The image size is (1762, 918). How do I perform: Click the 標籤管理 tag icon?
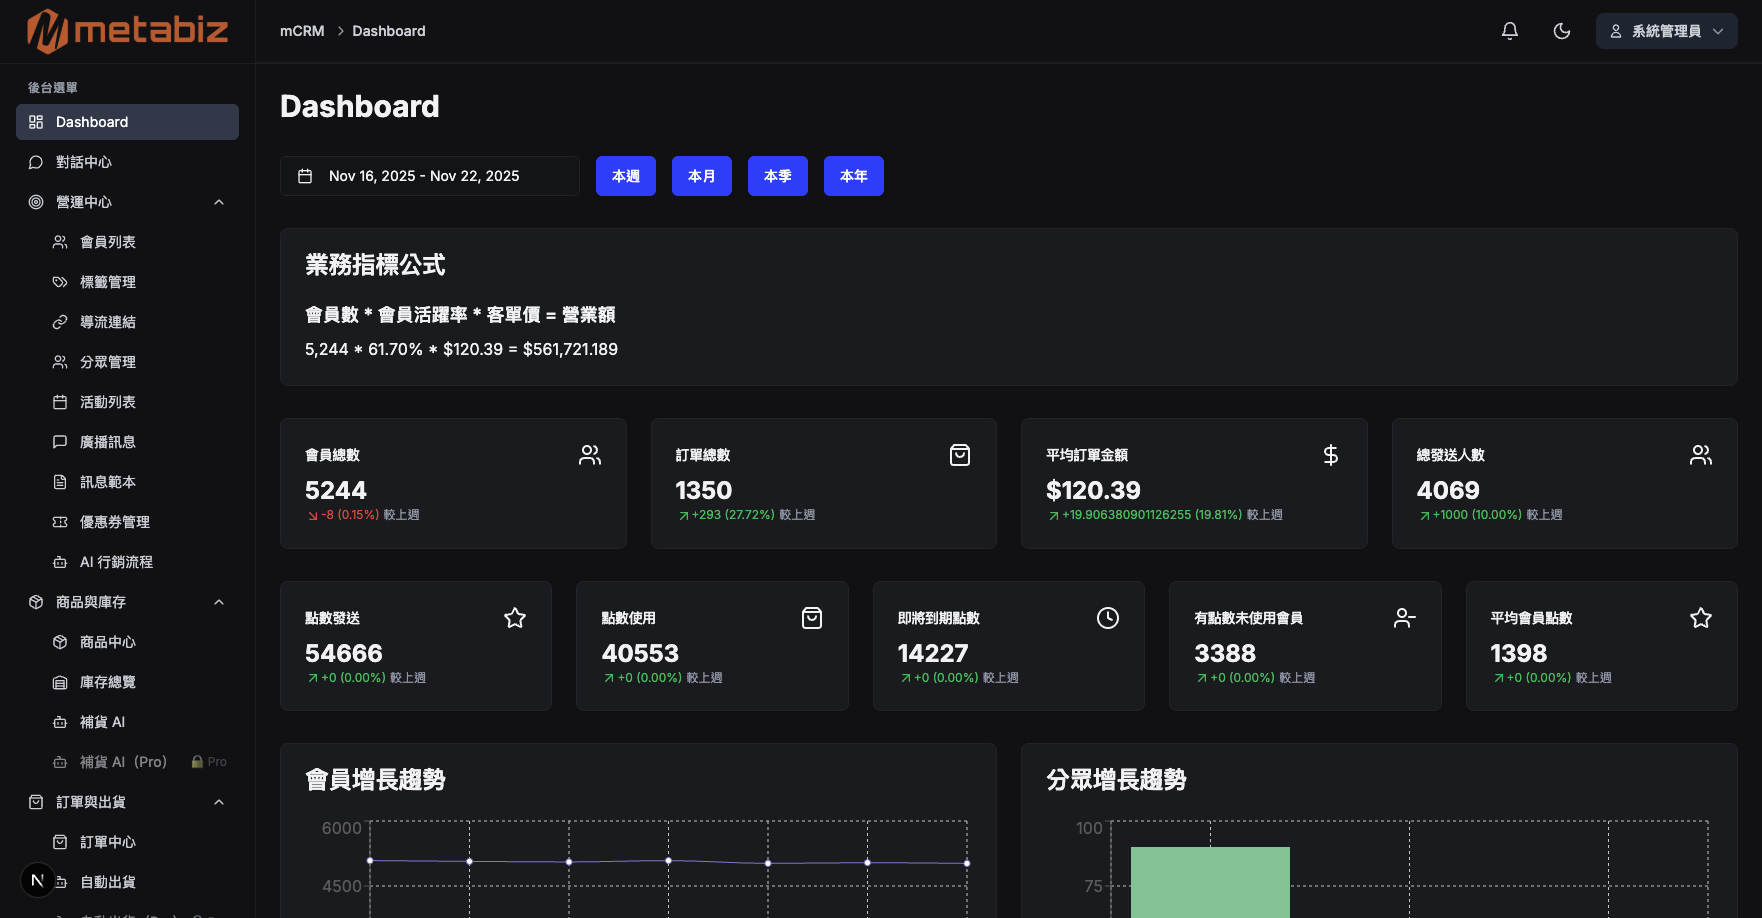(59, 281)
